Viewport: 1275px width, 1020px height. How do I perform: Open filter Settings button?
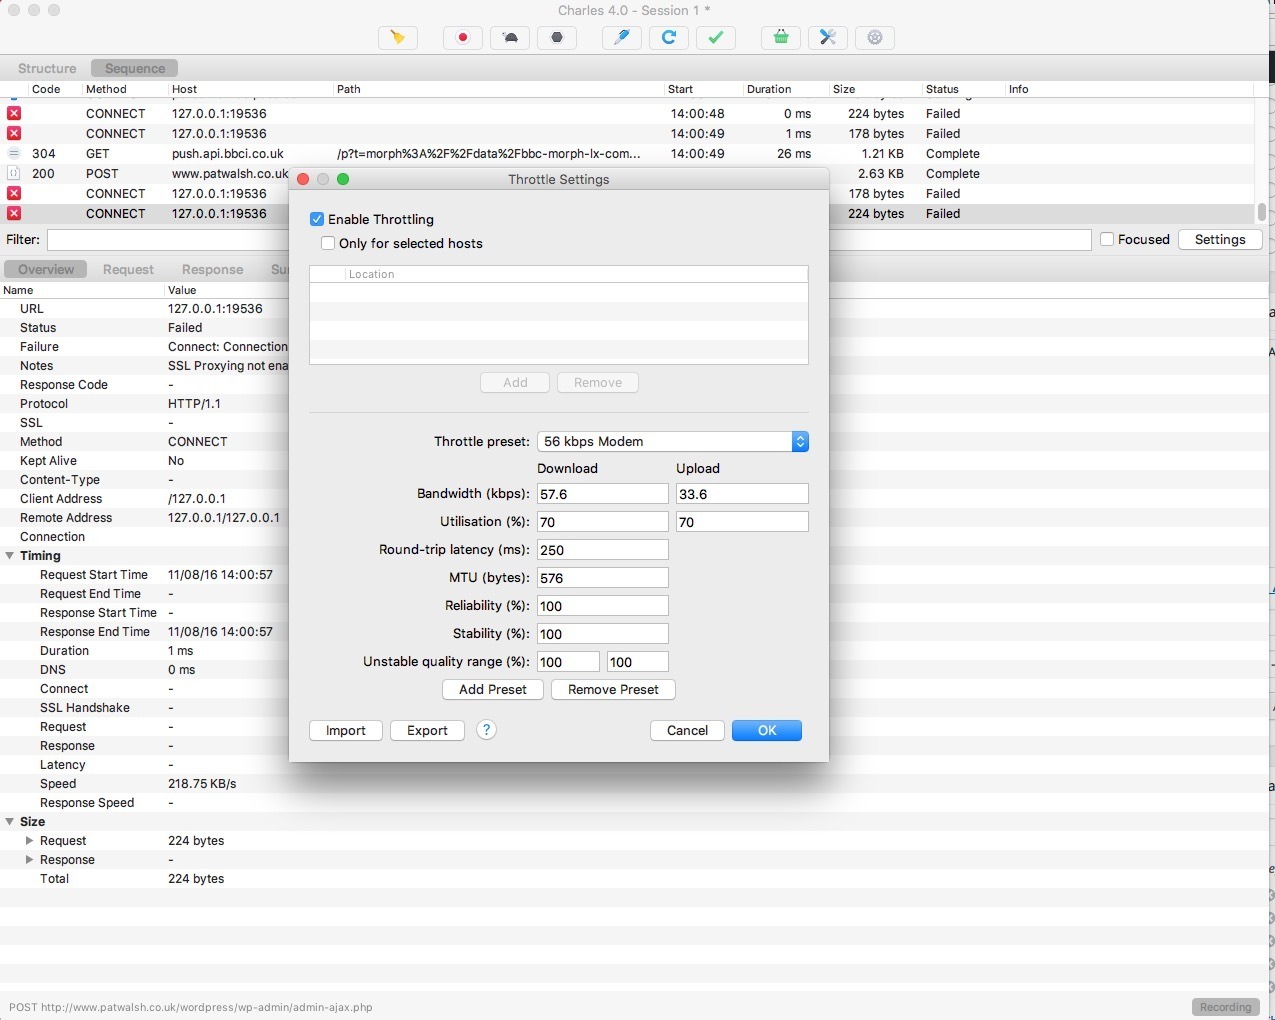(x=1220, y=239)
